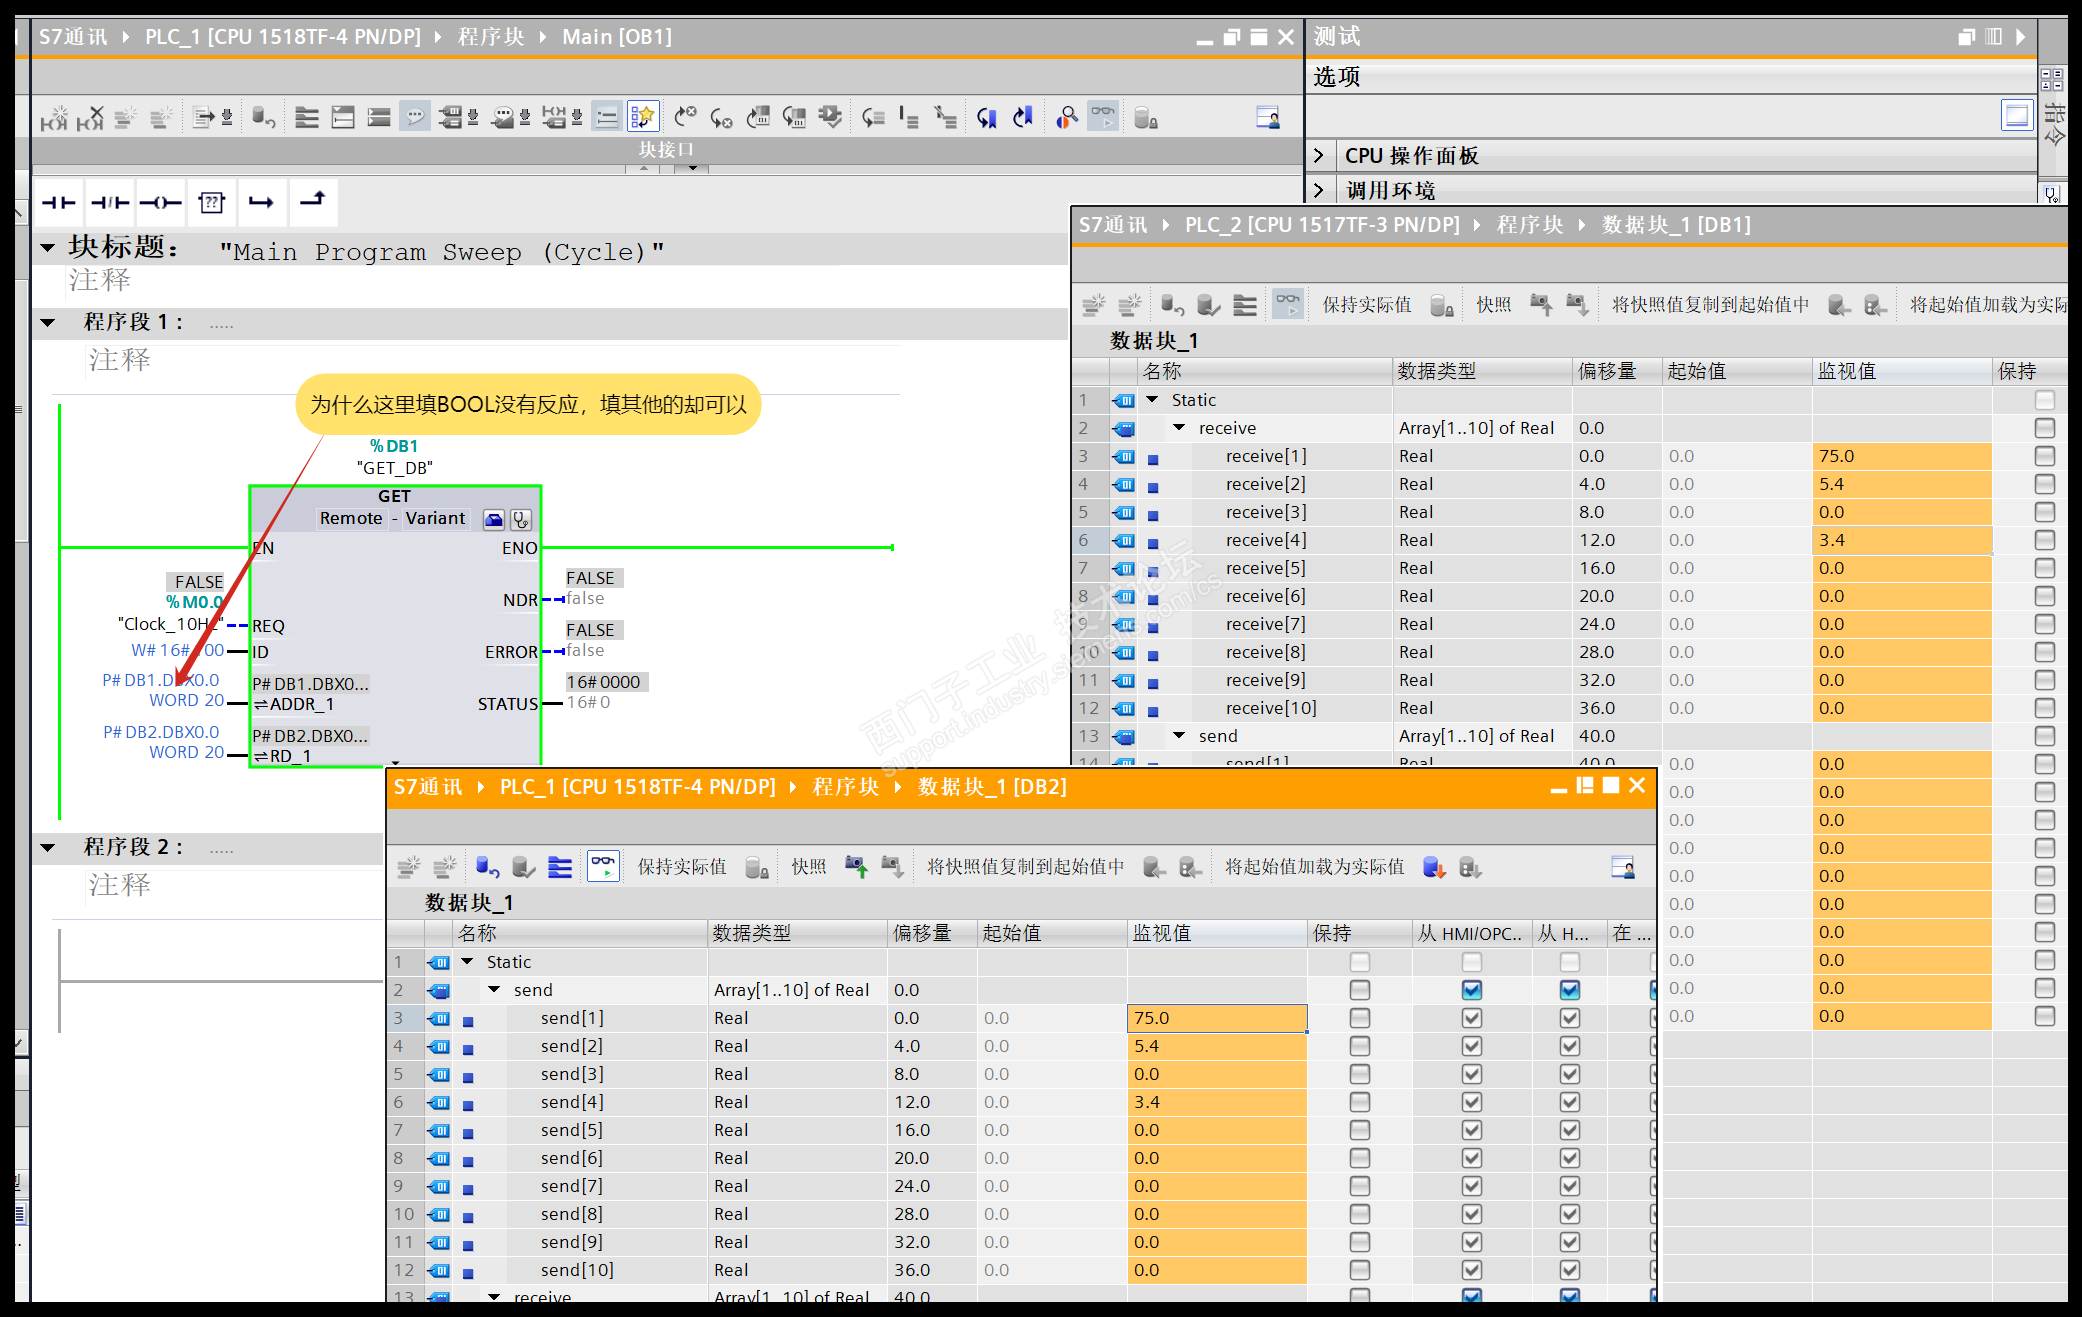Collapse the receive array in DB1
Image resolution: width=2082 pixels, height=1317 pixels.
tap(1180, 428)
